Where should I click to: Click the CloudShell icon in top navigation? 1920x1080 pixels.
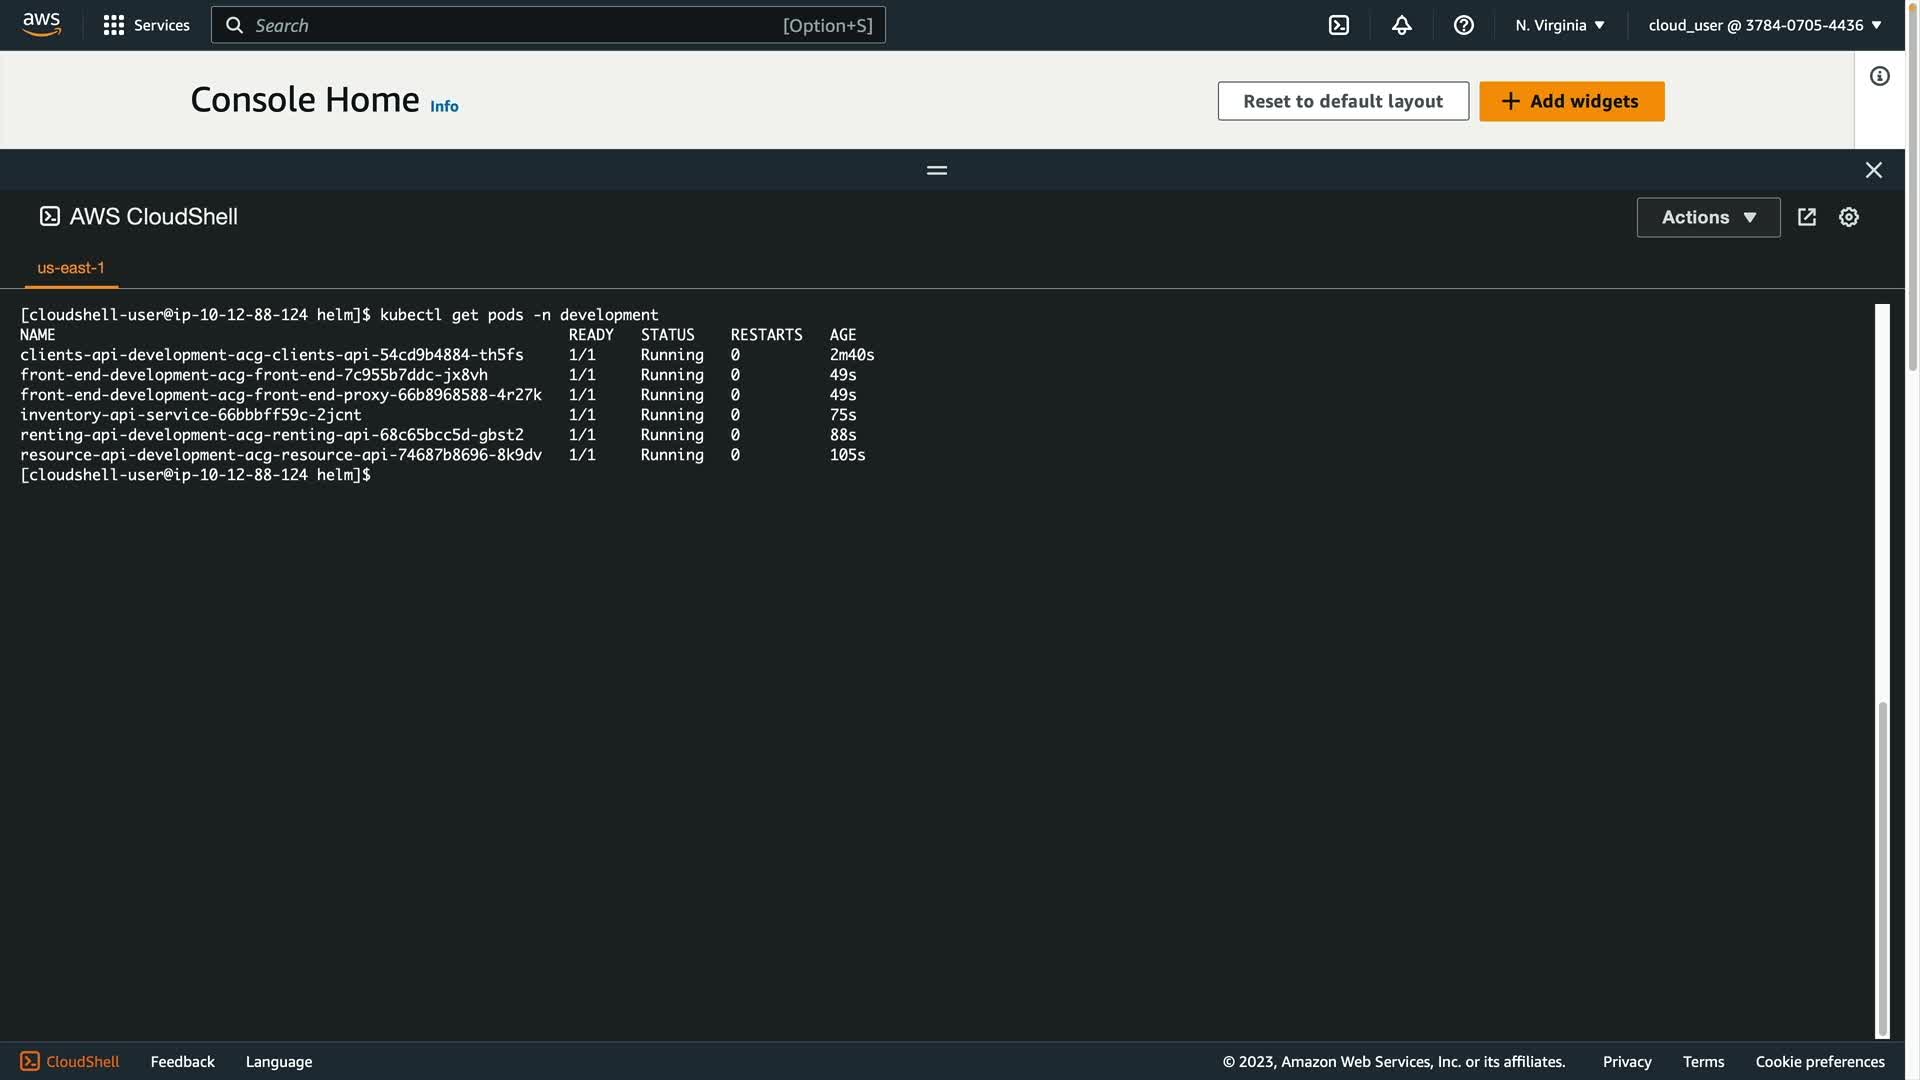coord(1338,25)
